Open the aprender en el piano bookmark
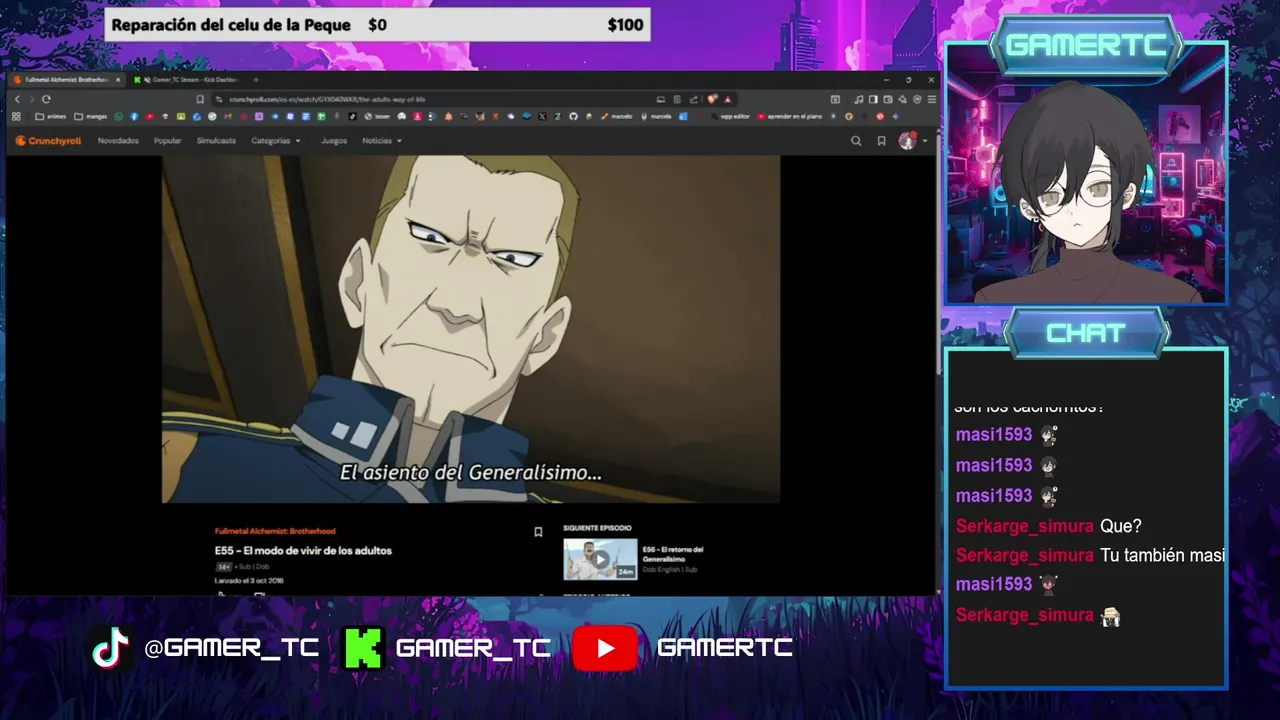 (789, 116)
